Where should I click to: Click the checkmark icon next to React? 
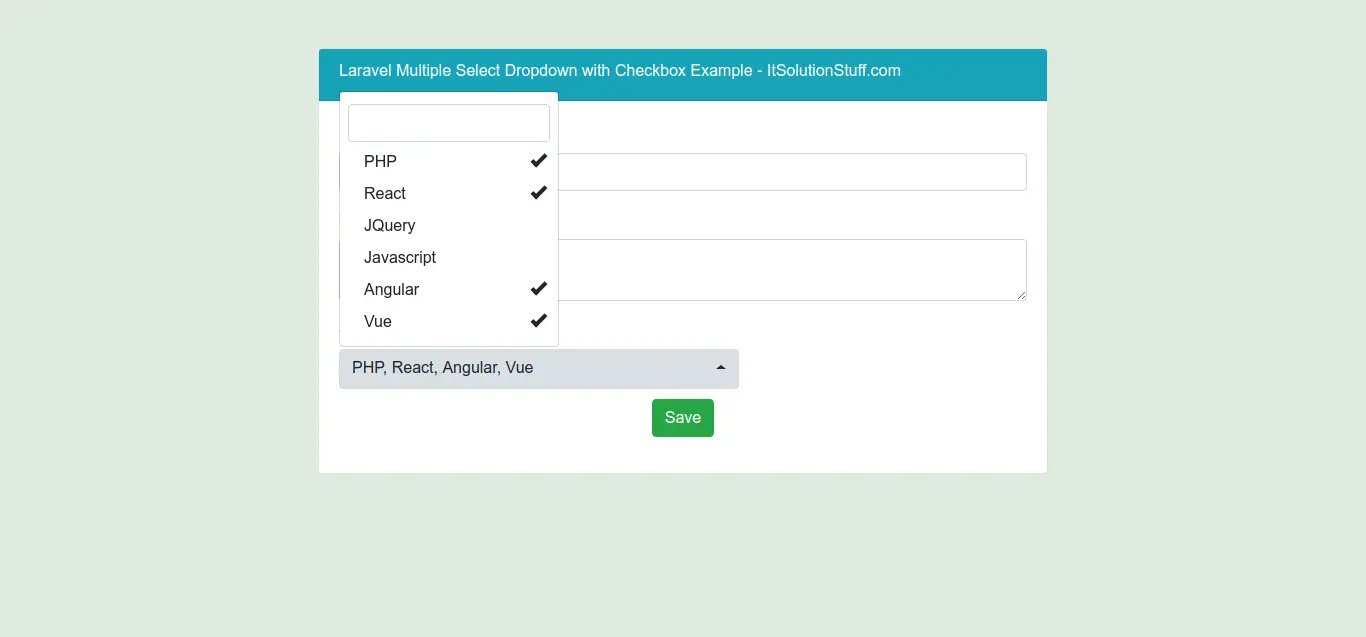coord(538,192)
